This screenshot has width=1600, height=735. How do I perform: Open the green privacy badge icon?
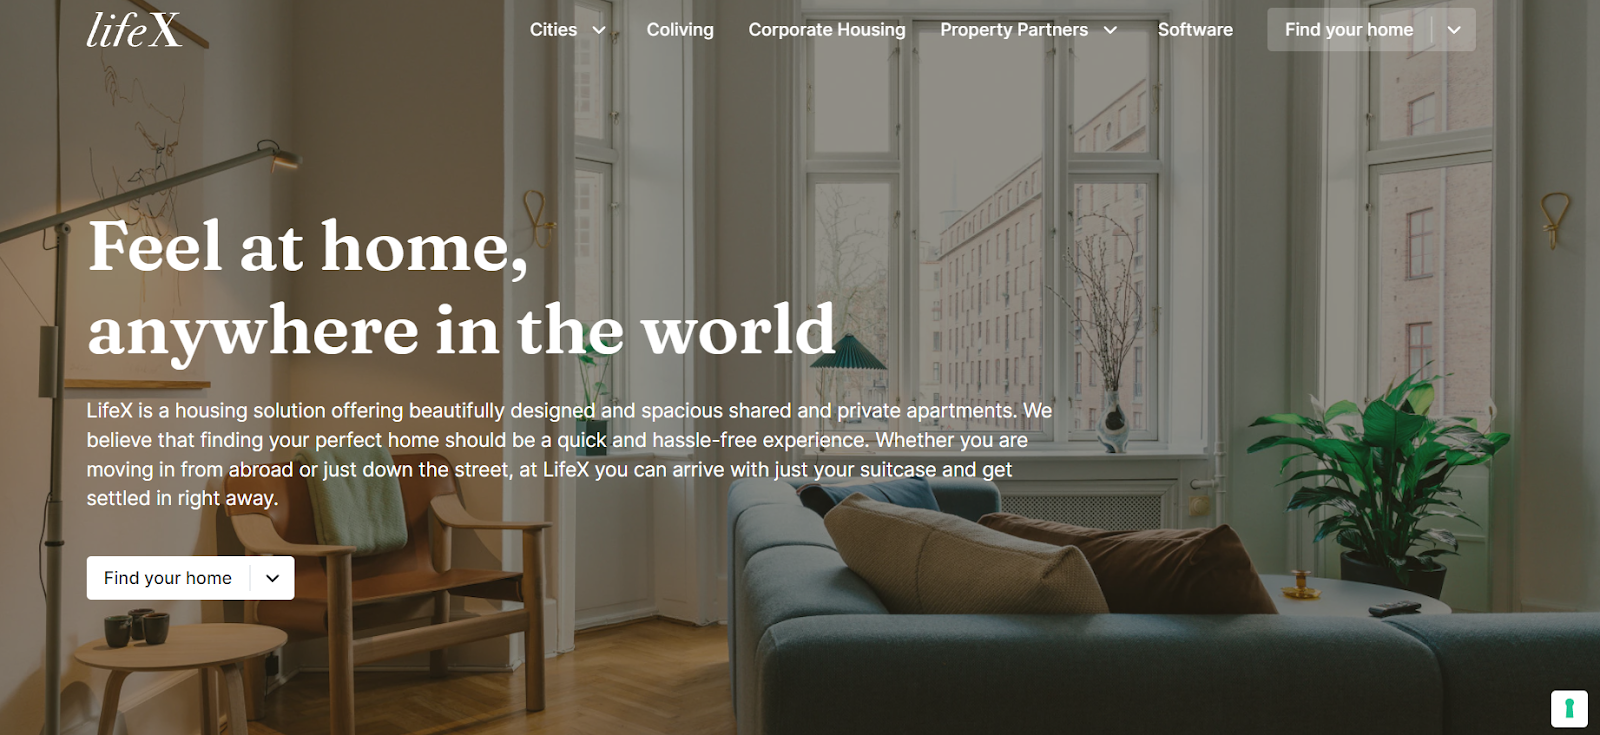click(1569, 709)
